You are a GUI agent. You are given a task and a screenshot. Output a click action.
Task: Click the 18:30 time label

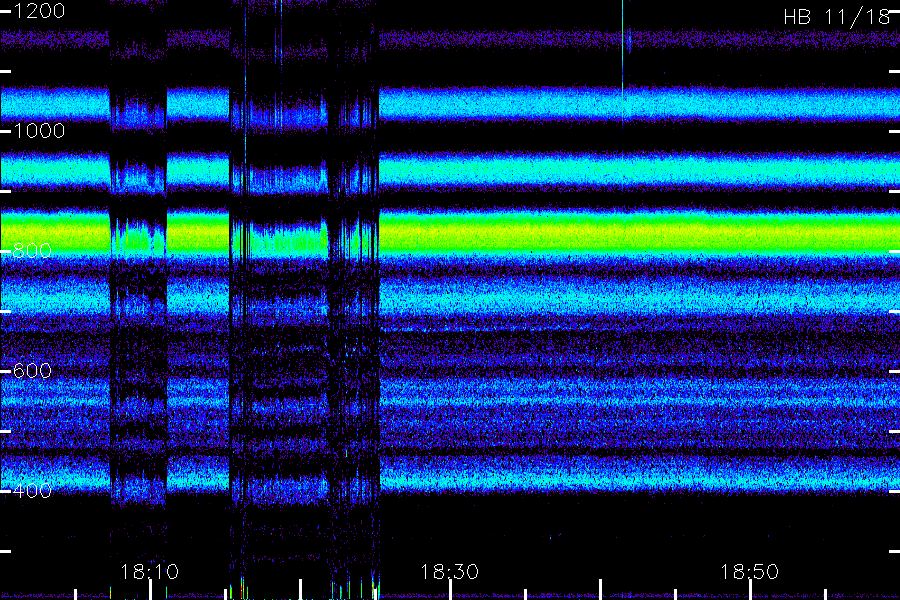[449, 572]
